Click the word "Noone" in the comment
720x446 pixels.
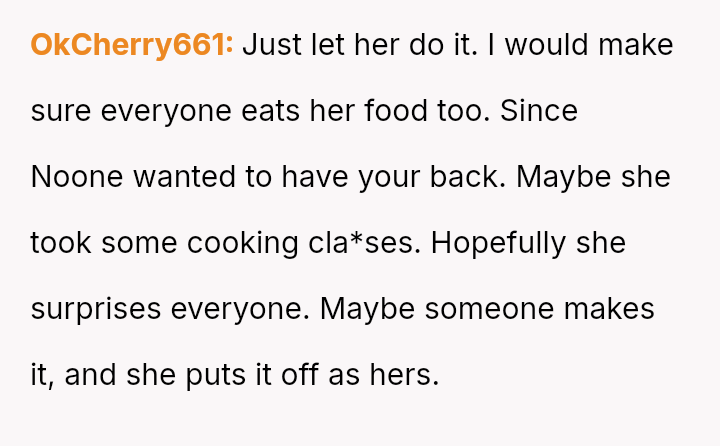coord(77,177)
